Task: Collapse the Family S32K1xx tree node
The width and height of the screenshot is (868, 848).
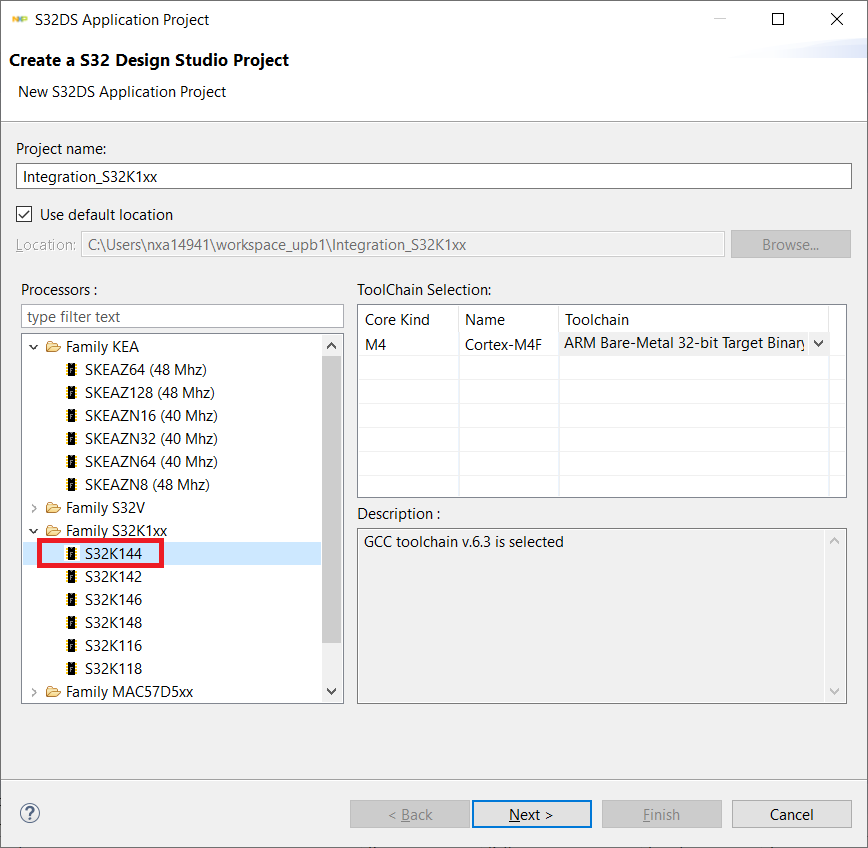Action: click(x=34, y=531)
